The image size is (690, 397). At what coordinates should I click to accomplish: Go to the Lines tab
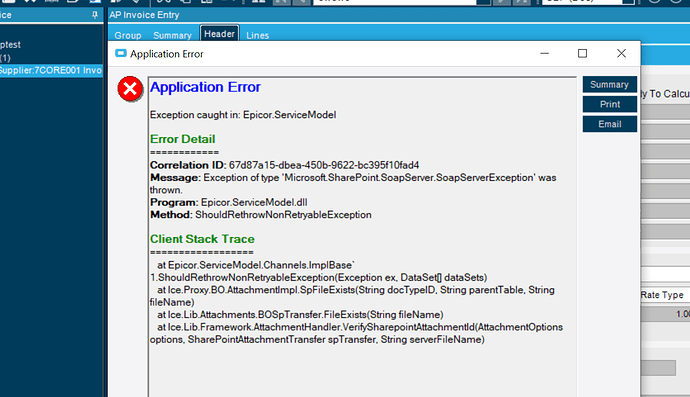(257, 35)
